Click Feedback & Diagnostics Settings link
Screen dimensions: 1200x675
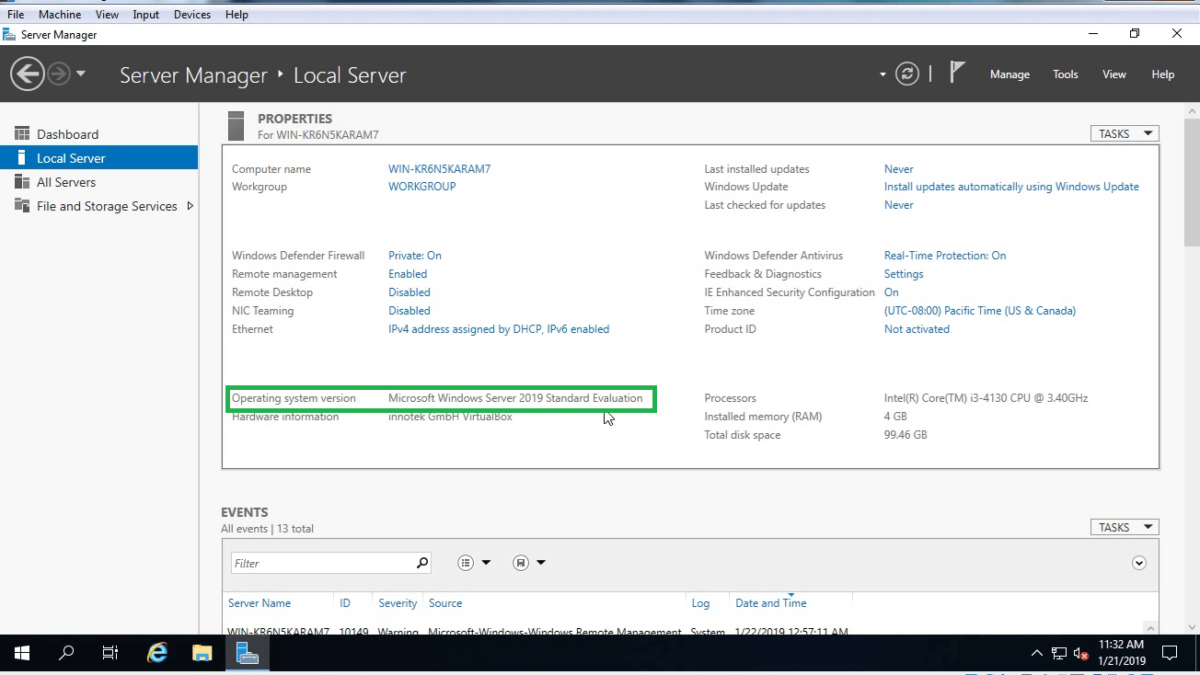point(903,274)
